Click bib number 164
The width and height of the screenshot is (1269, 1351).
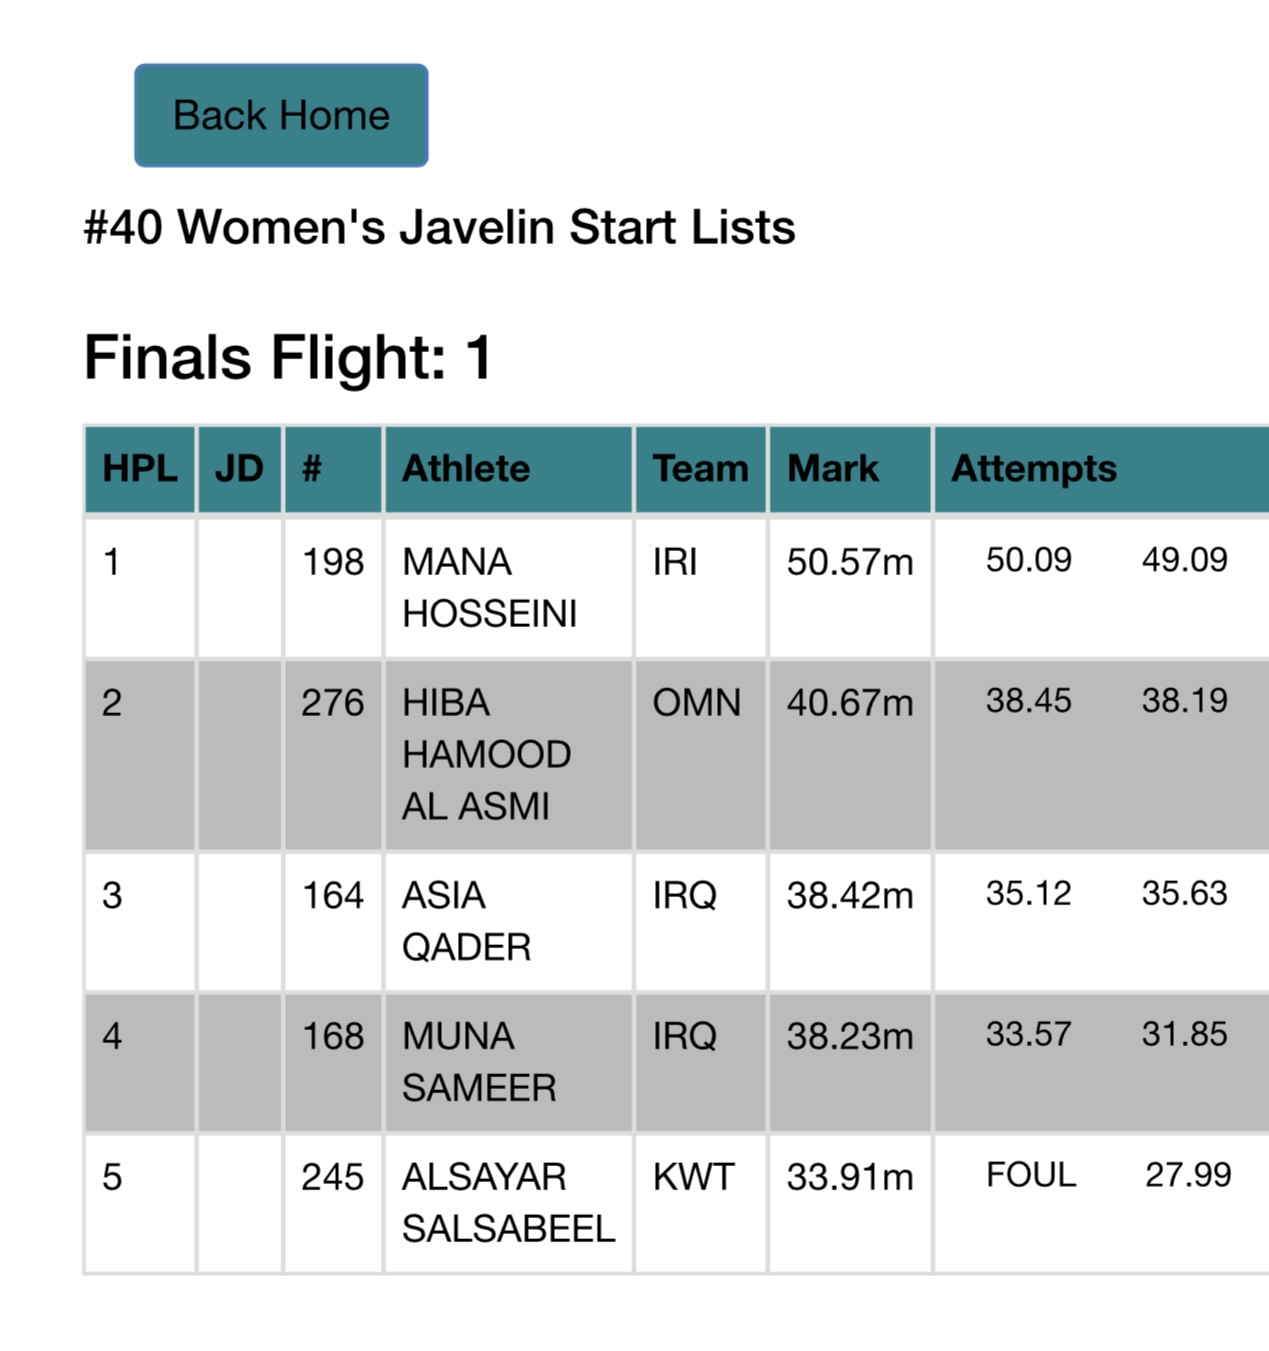tap(333, 895)
